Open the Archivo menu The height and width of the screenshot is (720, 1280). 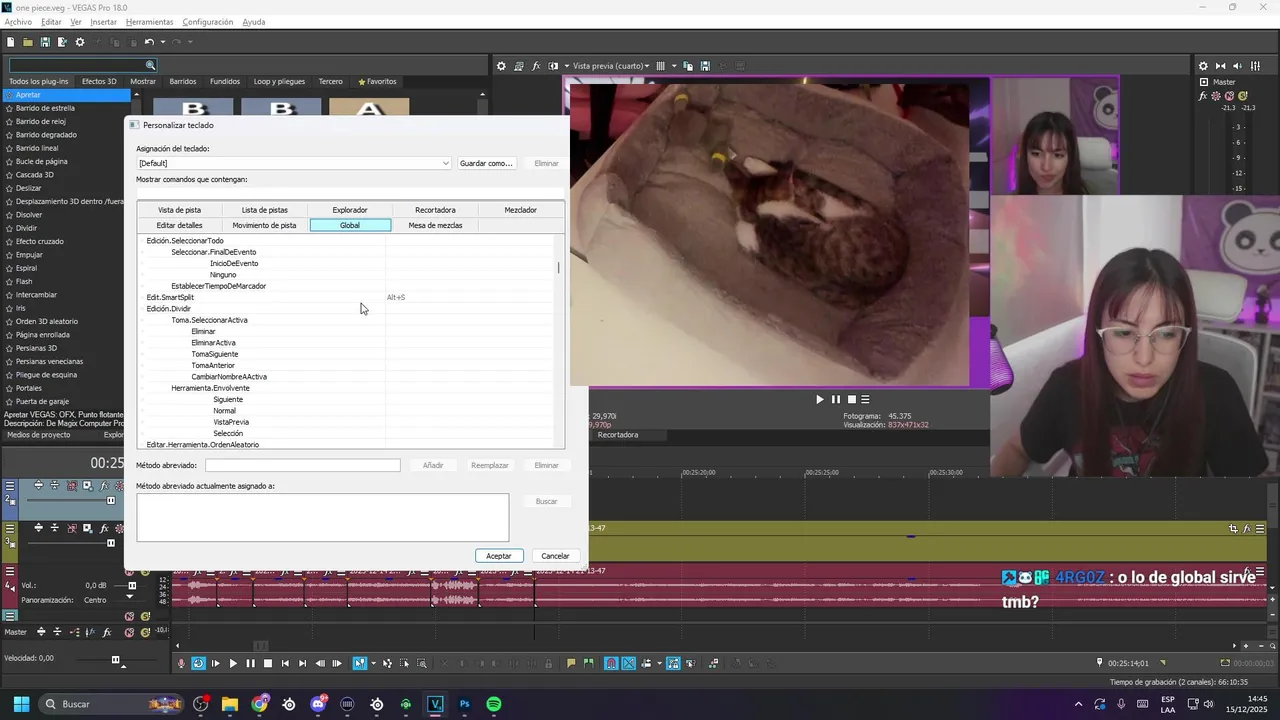click(x=18, y=22)
